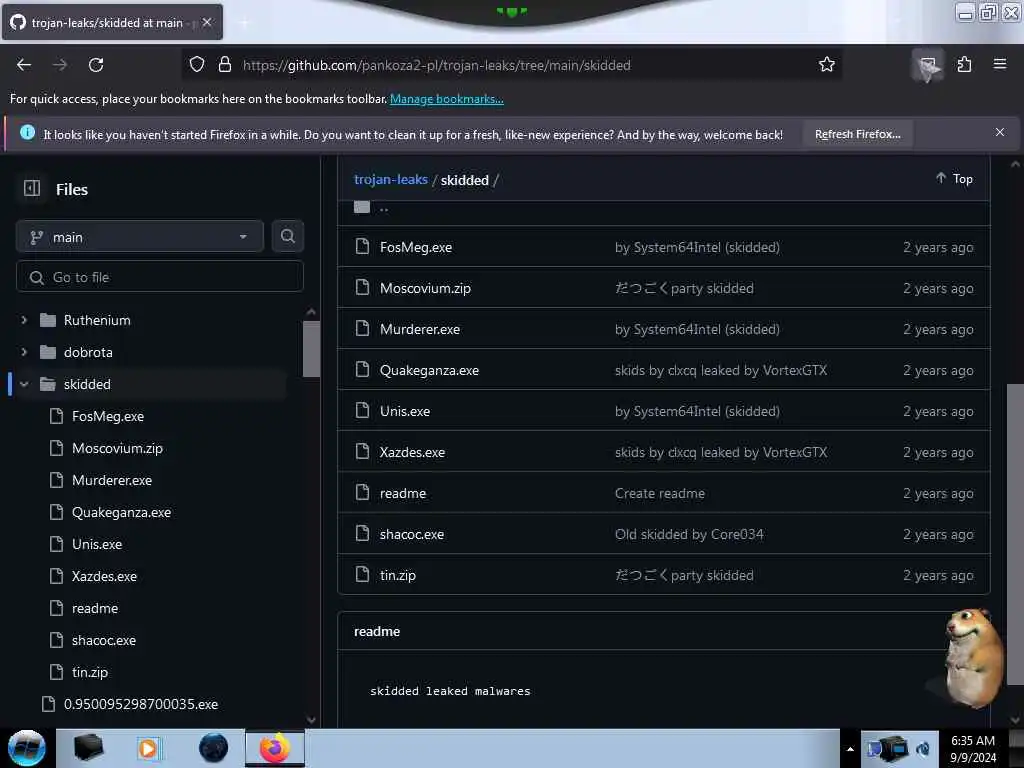Click the info icon in the Firefox notification bar
Image resolution: width=1024 pixels, height=768 pixels.
27,133
